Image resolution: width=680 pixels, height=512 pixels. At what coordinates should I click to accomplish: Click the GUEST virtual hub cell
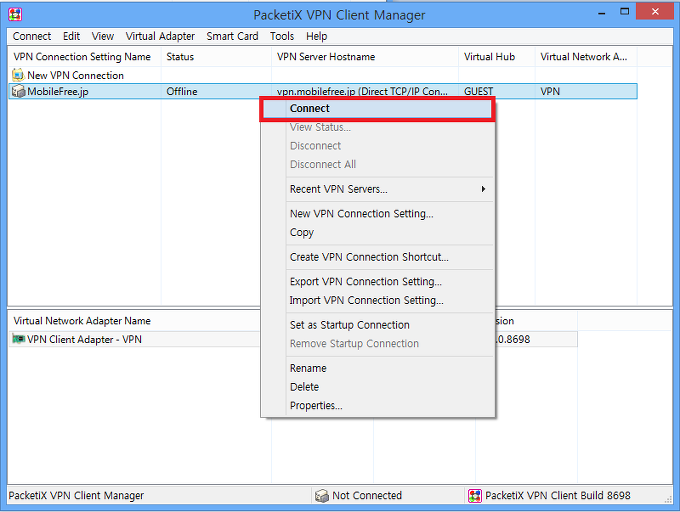(x=478, y=91)
